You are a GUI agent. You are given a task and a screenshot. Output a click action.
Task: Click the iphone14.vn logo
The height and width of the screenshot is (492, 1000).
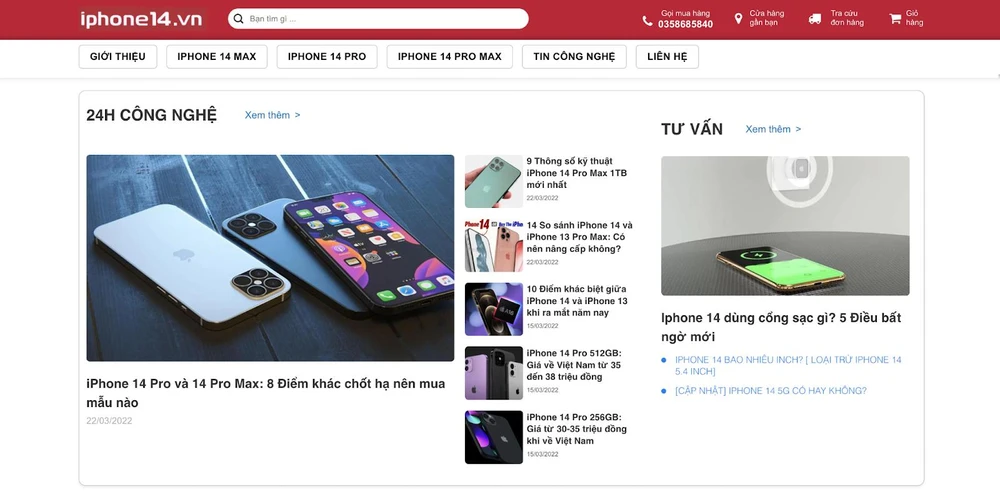pyautogui.click(x=141, y=19)
